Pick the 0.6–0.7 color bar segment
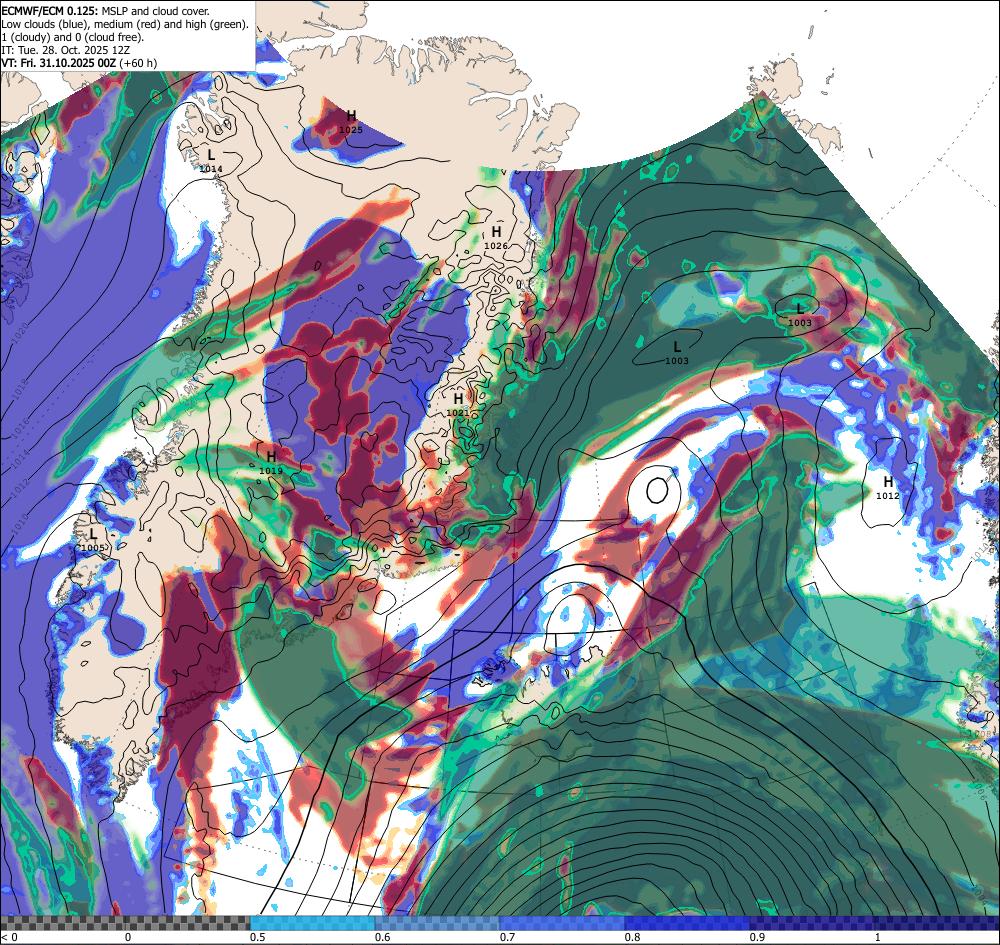The height and width of the screenshot is (945, 1000). (438, 923)
